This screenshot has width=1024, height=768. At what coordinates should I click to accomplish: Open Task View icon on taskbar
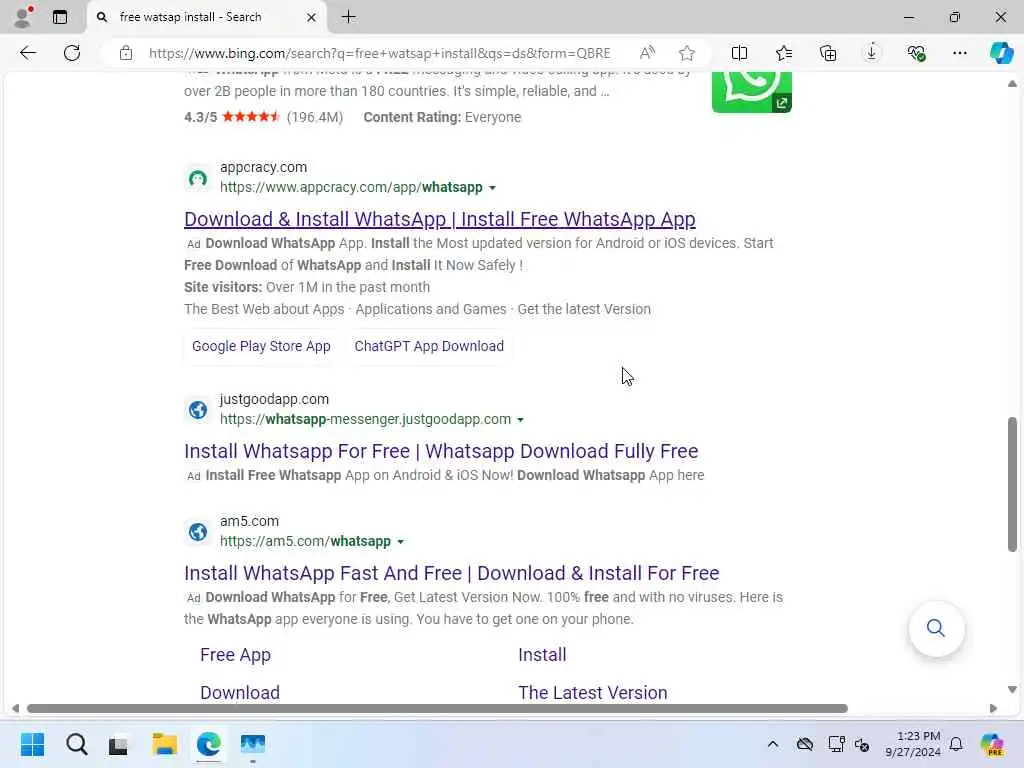[x=120, y=745]
